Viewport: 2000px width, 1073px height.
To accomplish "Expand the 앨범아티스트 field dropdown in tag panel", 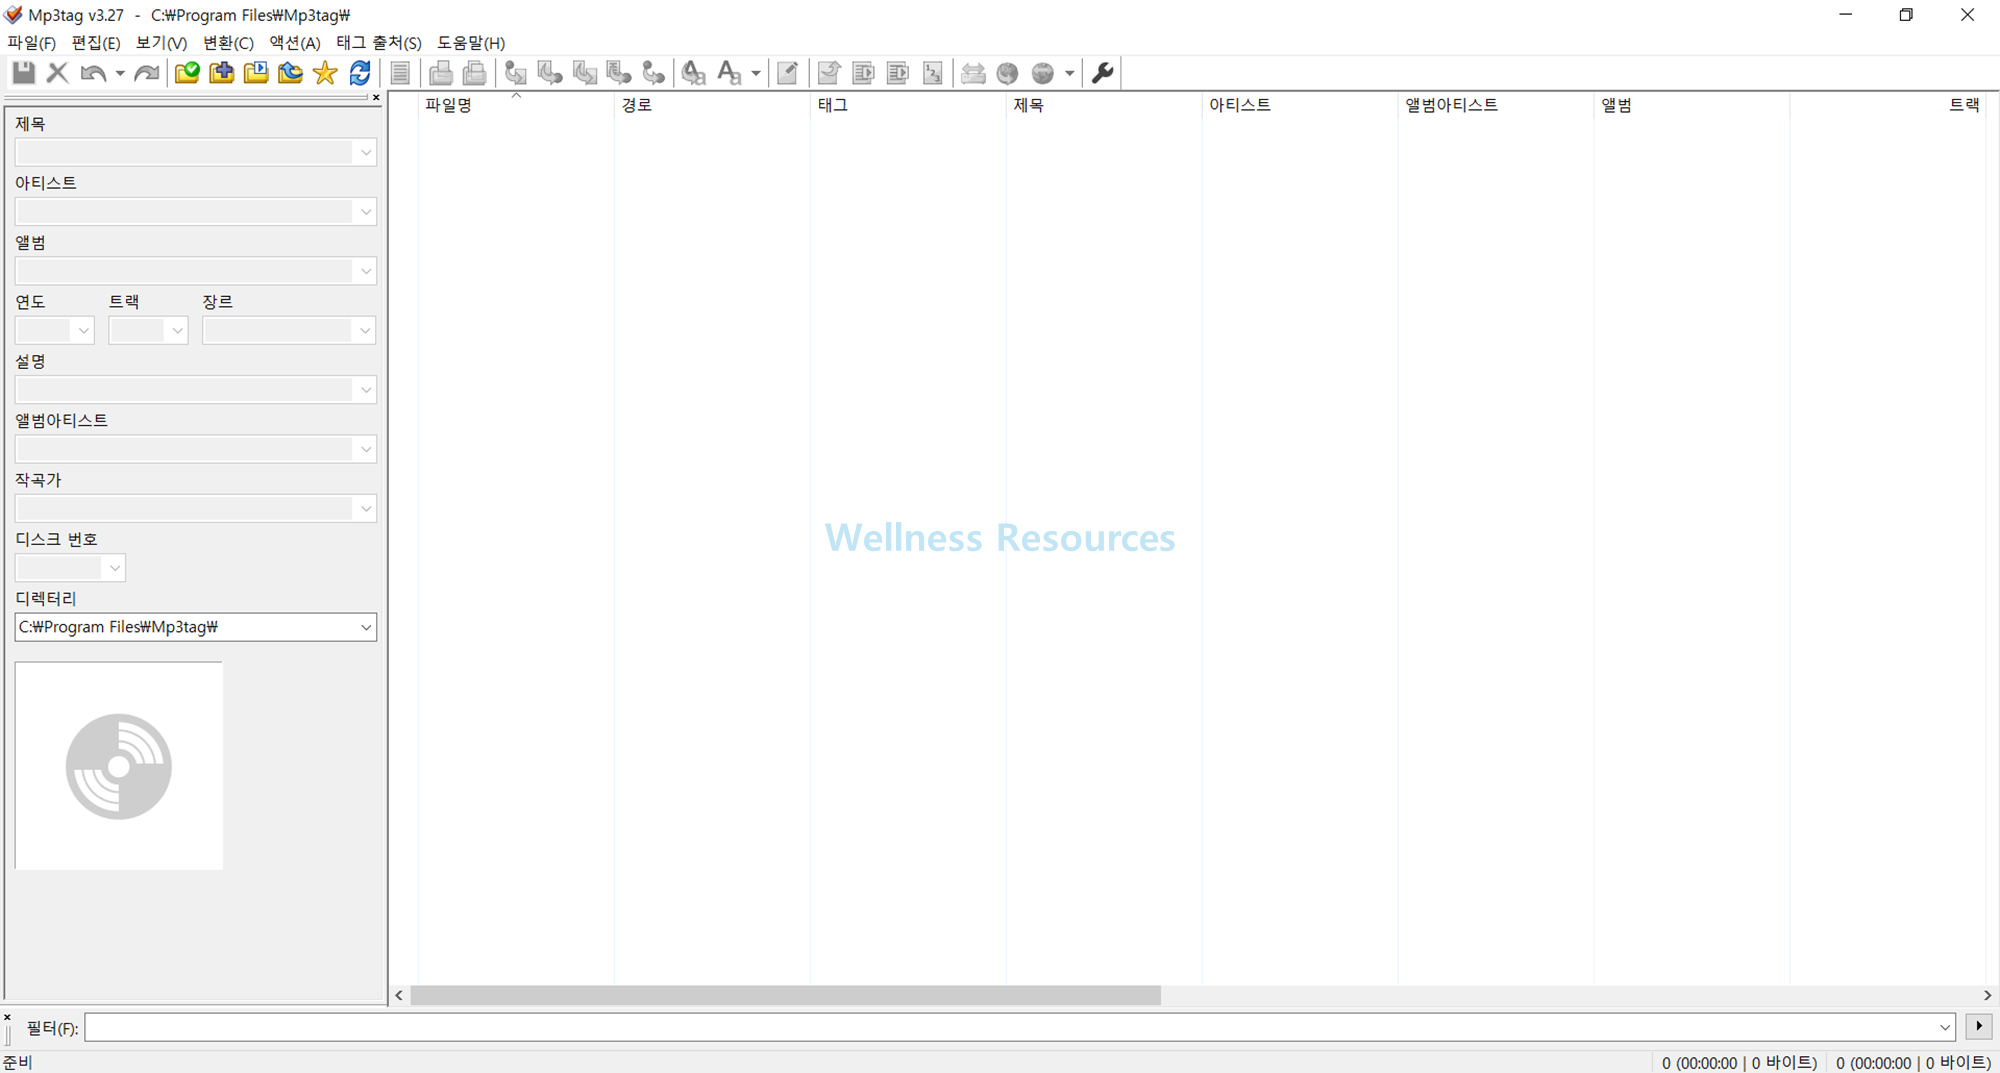I will click(x=365, y=449).
